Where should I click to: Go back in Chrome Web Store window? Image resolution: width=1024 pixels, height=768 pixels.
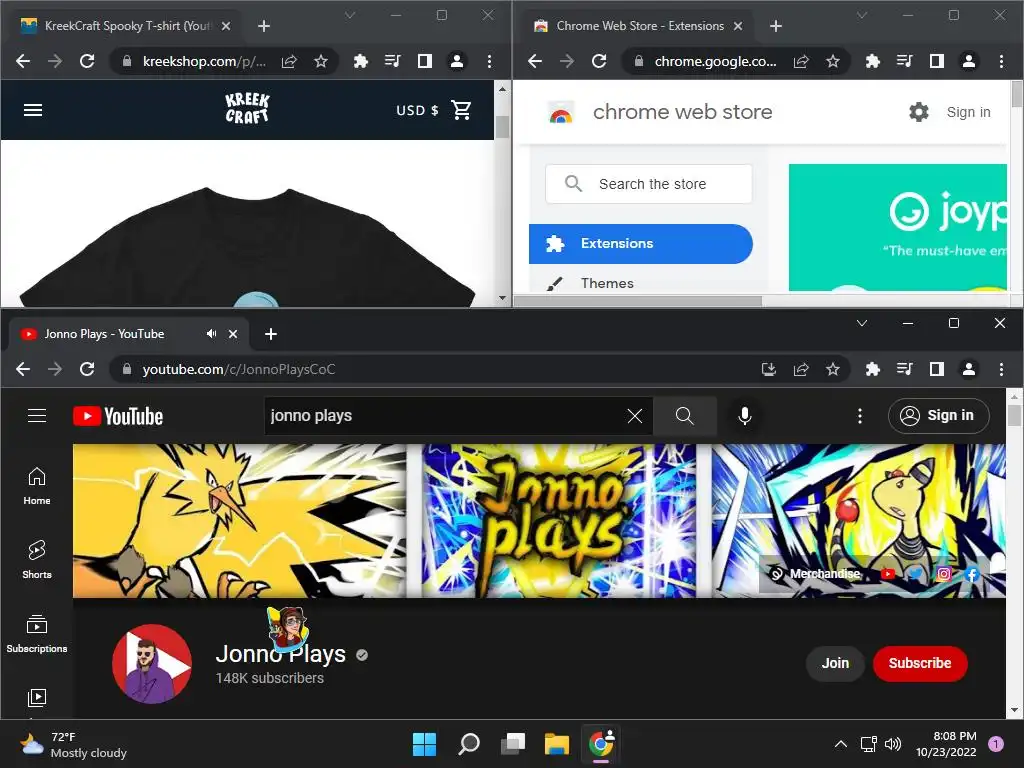(535, 61)
